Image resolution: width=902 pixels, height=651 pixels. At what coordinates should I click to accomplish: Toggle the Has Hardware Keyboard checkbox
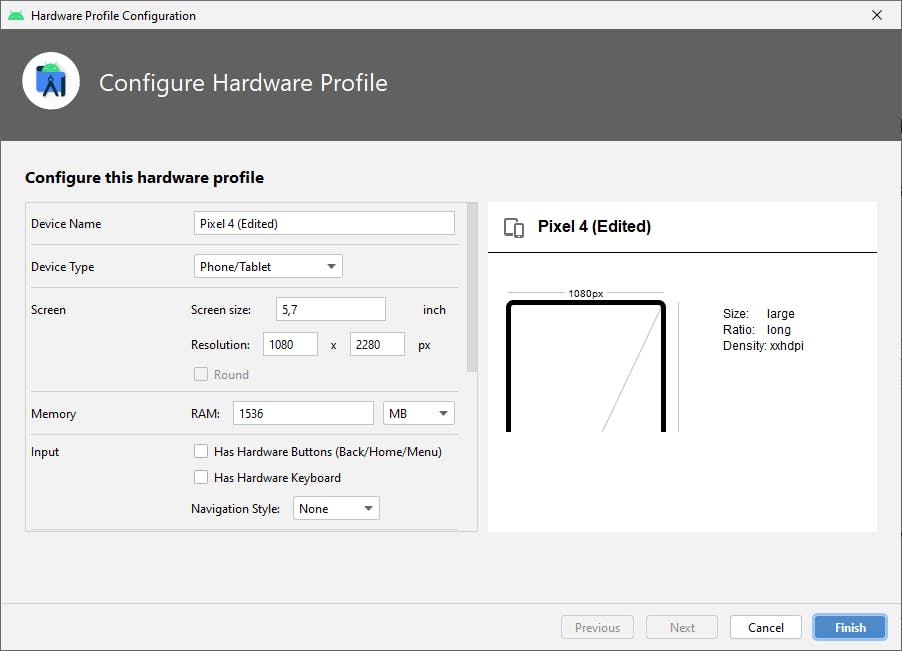[x=201, y=477]
